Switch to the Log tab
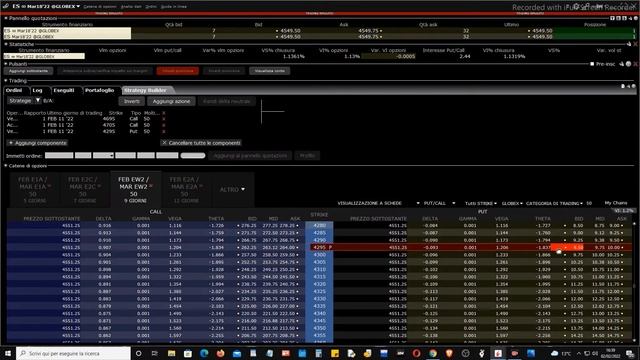The height and width of the screenshot is (360, 640). click(x=38, y=90)
